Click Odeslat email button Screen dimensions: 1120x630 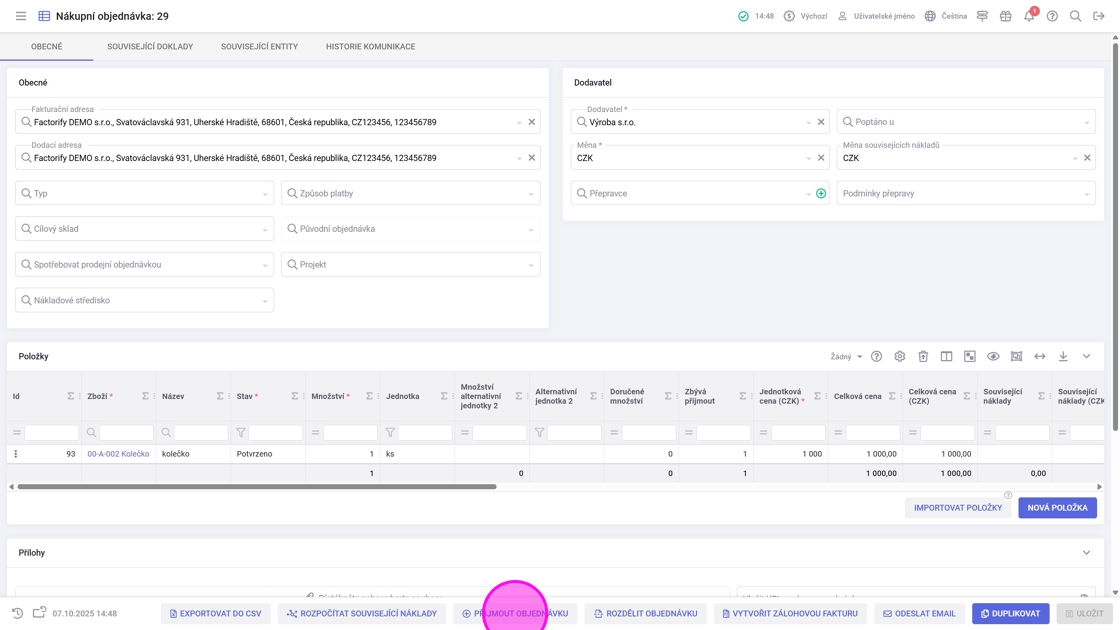tap(919, 614)
